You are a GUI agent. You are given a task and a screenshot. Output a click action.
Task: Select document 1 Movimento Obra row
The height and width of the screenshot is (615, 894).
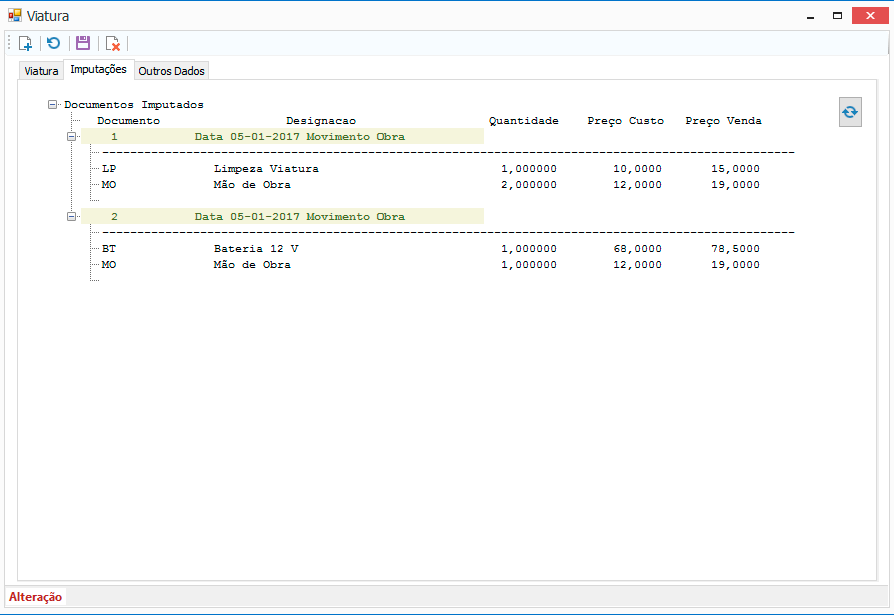pyautogui.click(x=282, y=136)
